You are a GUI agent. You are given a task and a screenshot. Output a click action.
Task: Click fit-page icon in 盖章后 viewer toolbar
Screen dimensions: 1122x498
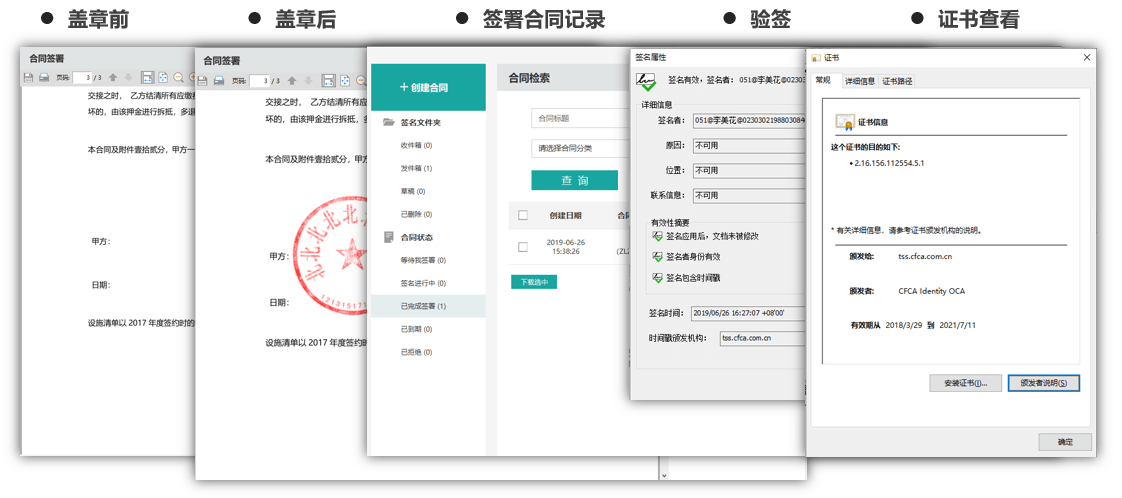[x=344, y=81]
